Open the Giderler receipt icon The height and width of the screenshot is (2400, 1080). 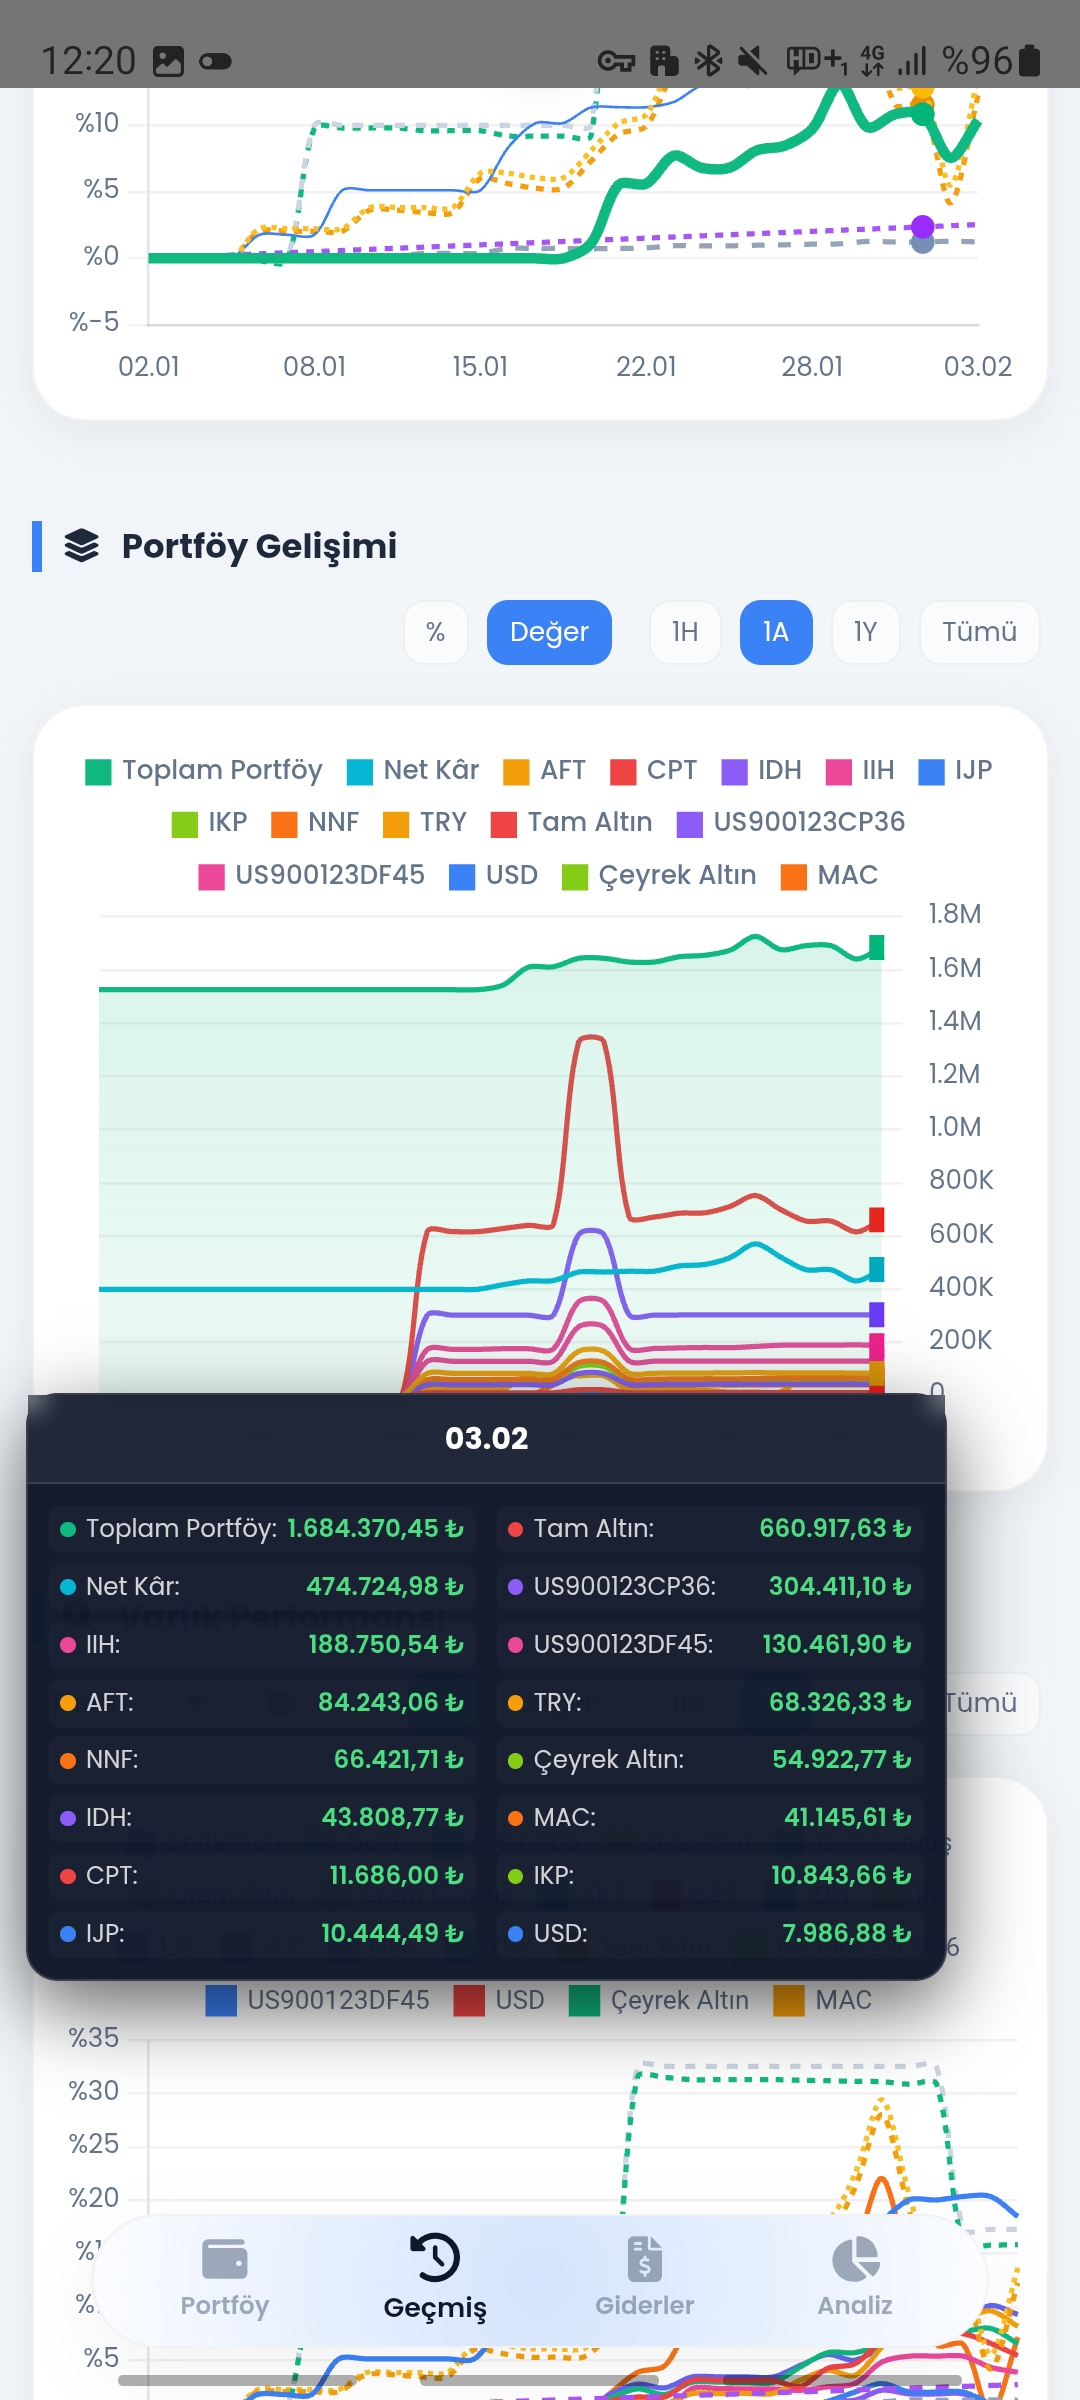pos(645,2259)
